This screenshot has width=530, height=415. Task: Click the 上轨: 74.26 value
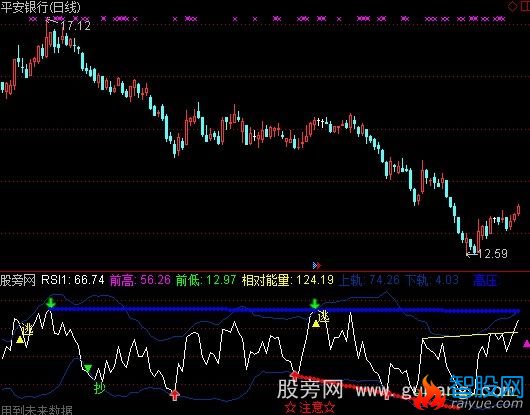coord(369,280)
